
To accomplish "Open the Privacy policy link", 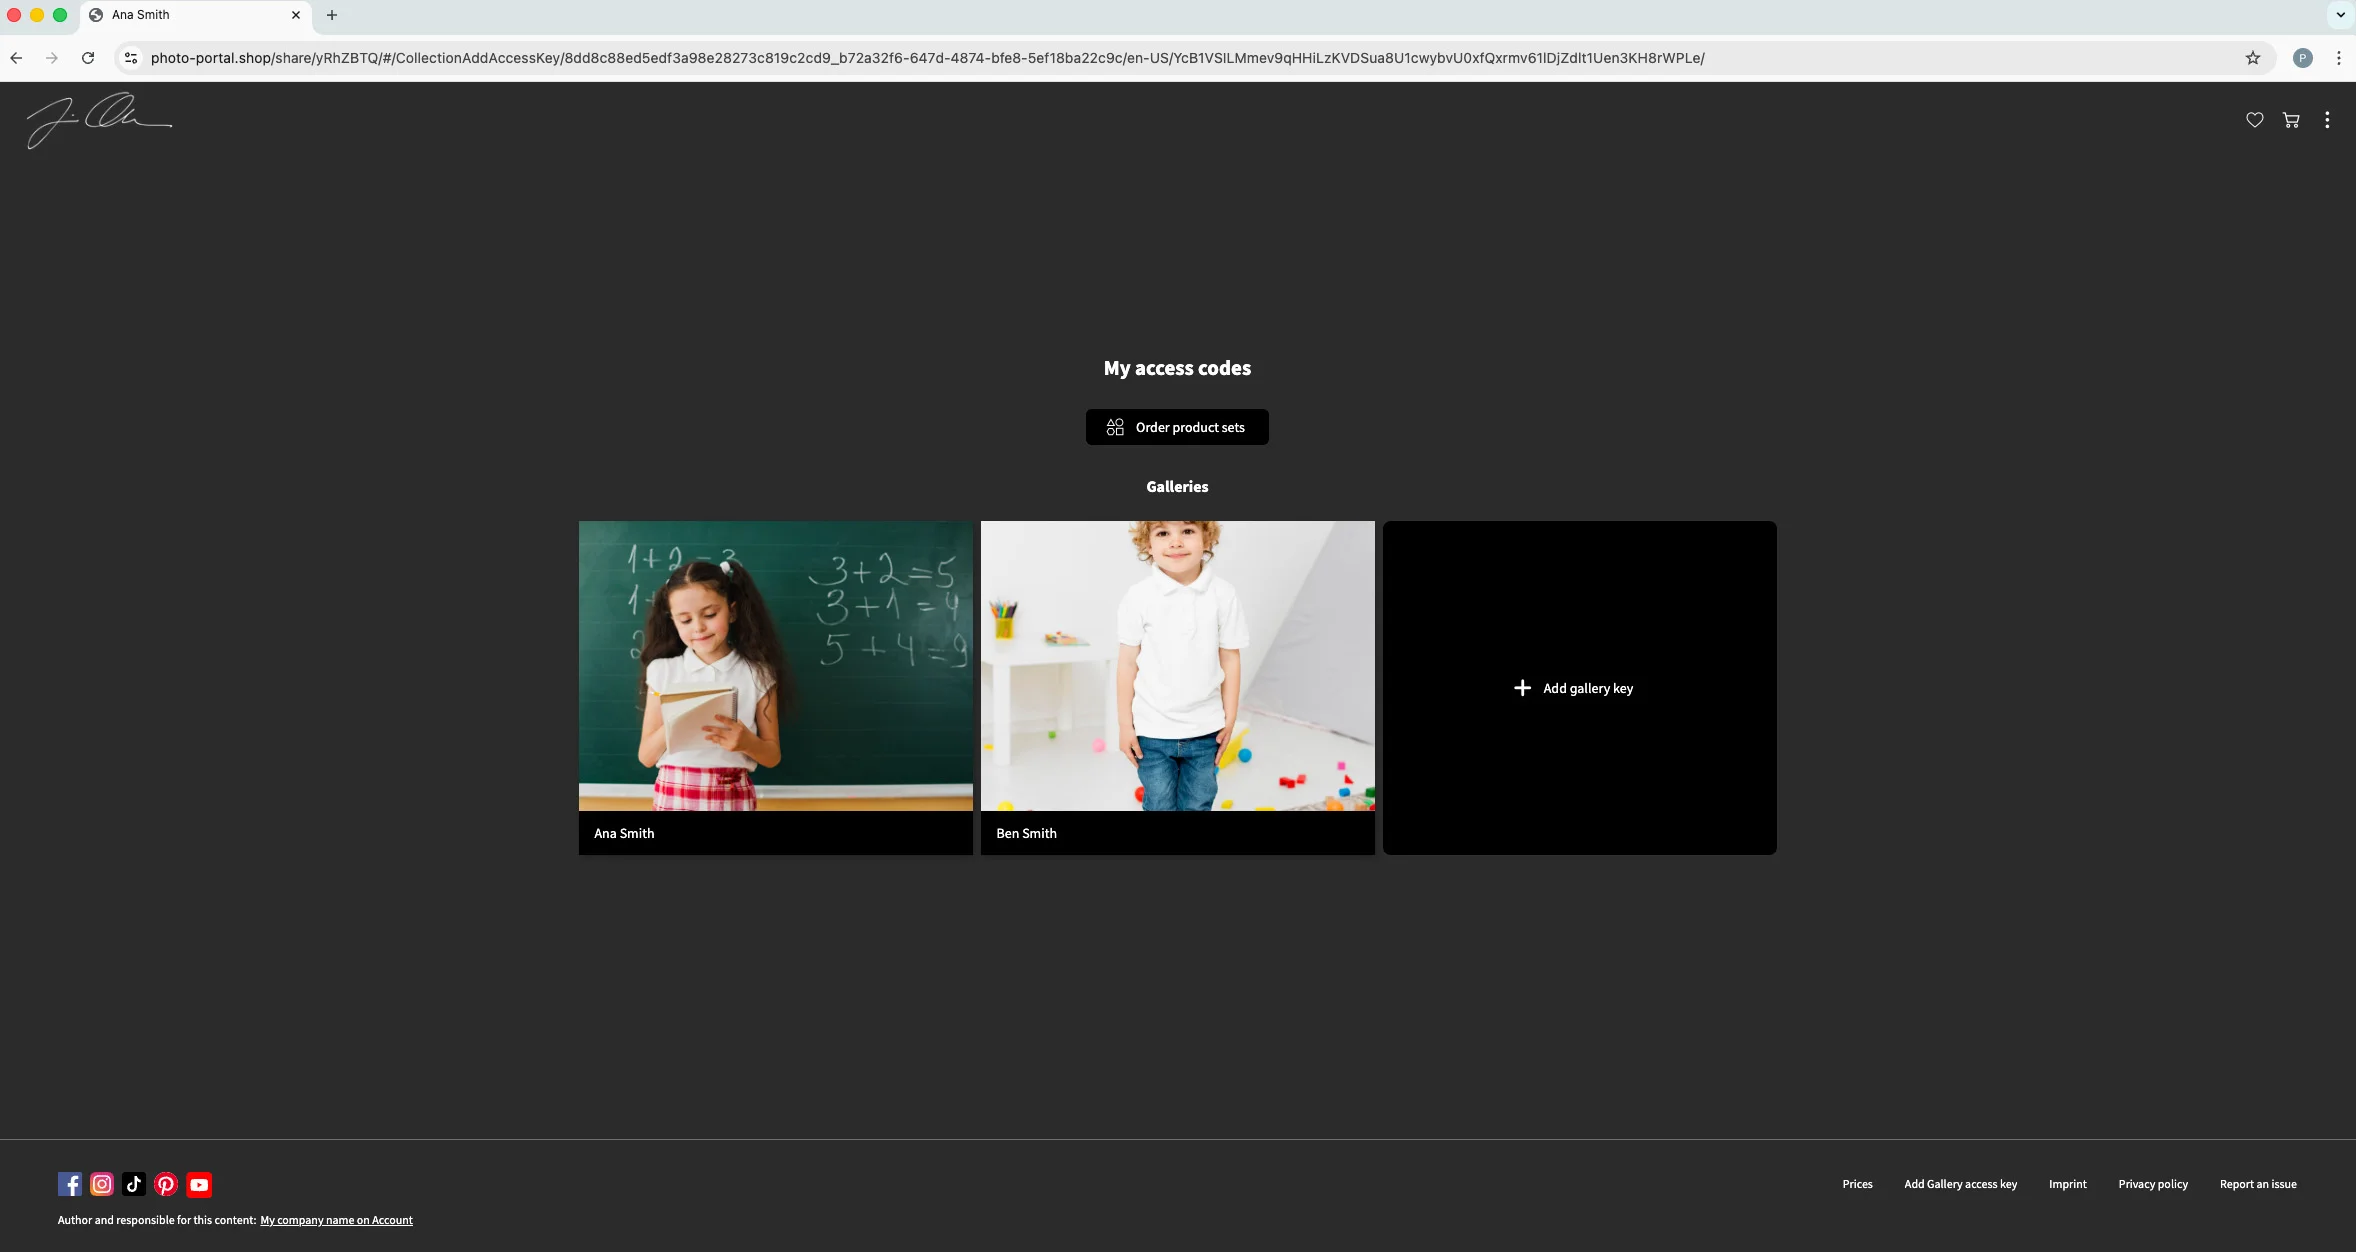I will pyautogui.click(x=2152, y=1184).
